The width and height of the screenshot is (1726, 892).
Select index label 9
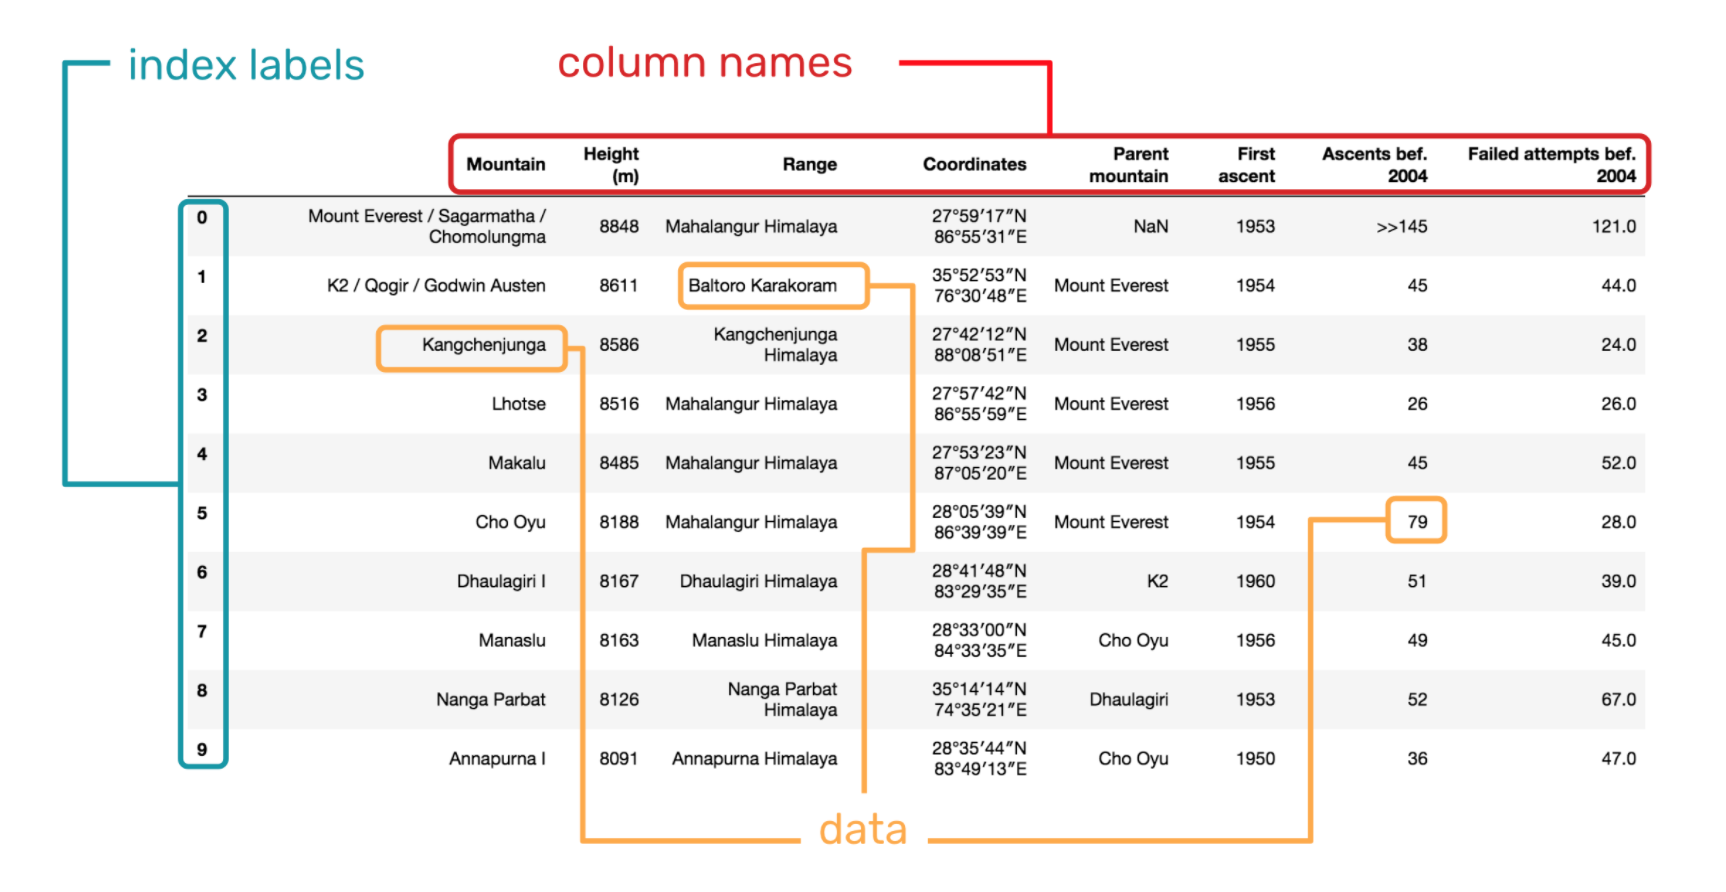point(202,749)
